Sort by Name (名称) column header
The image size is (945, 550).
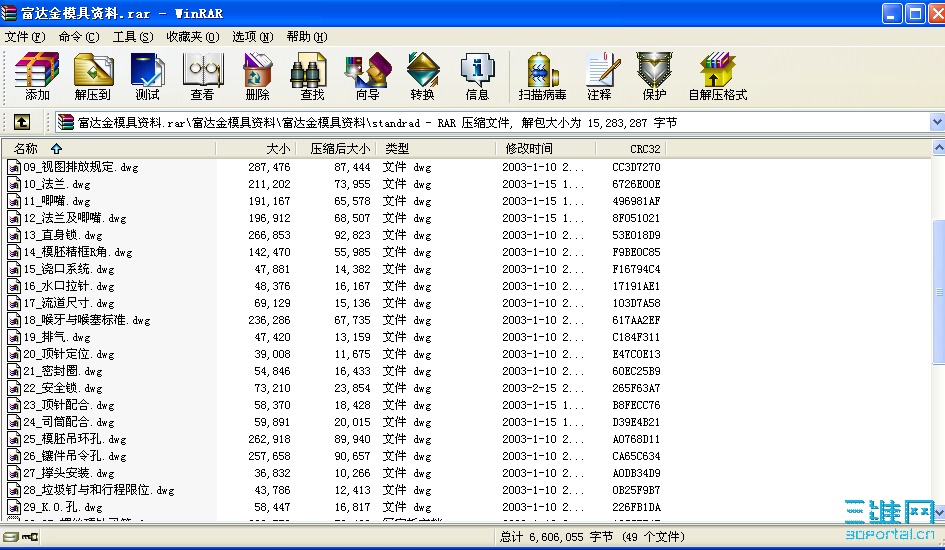[x=108, y=148]
